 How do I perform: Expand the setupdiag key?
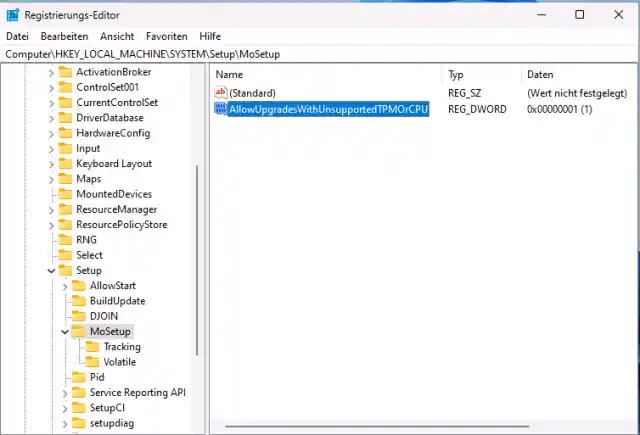point(65,424)
